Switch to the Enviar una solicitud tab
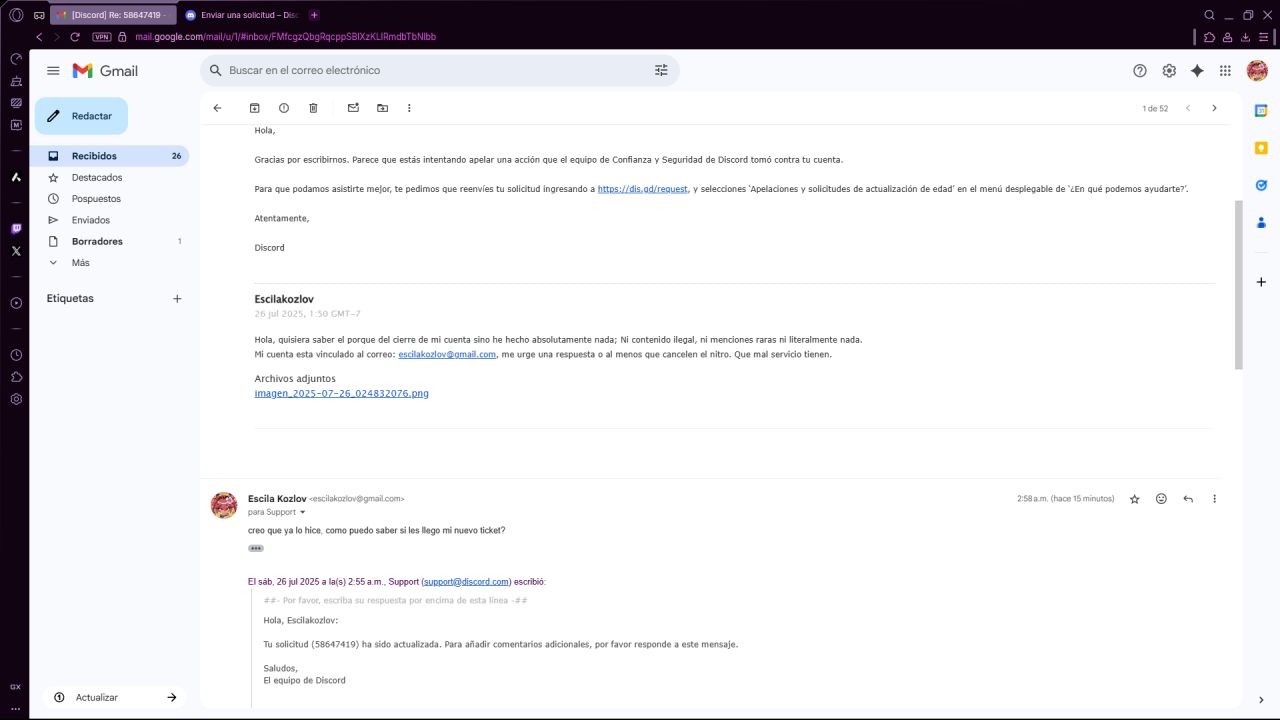The width and height of the screenshot is (1280, 720). coord(241,15)
